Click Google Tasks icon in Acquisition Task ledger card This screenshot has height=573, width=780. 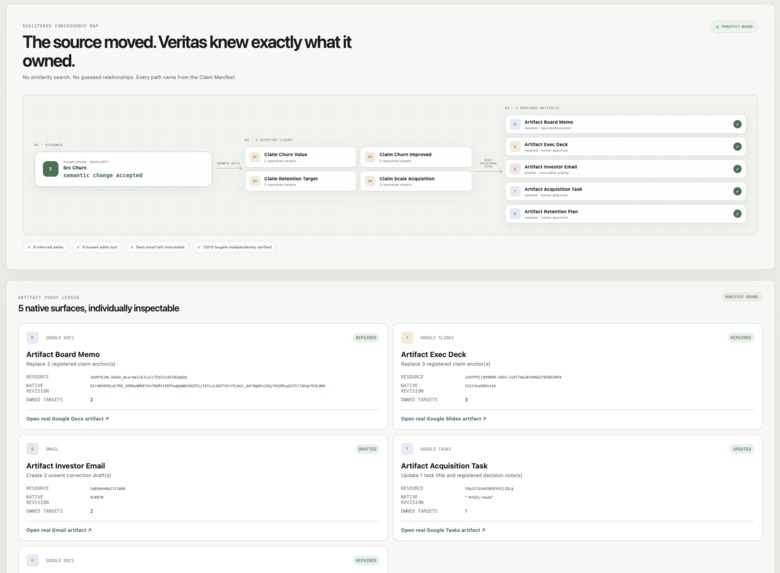coord(407,449)
